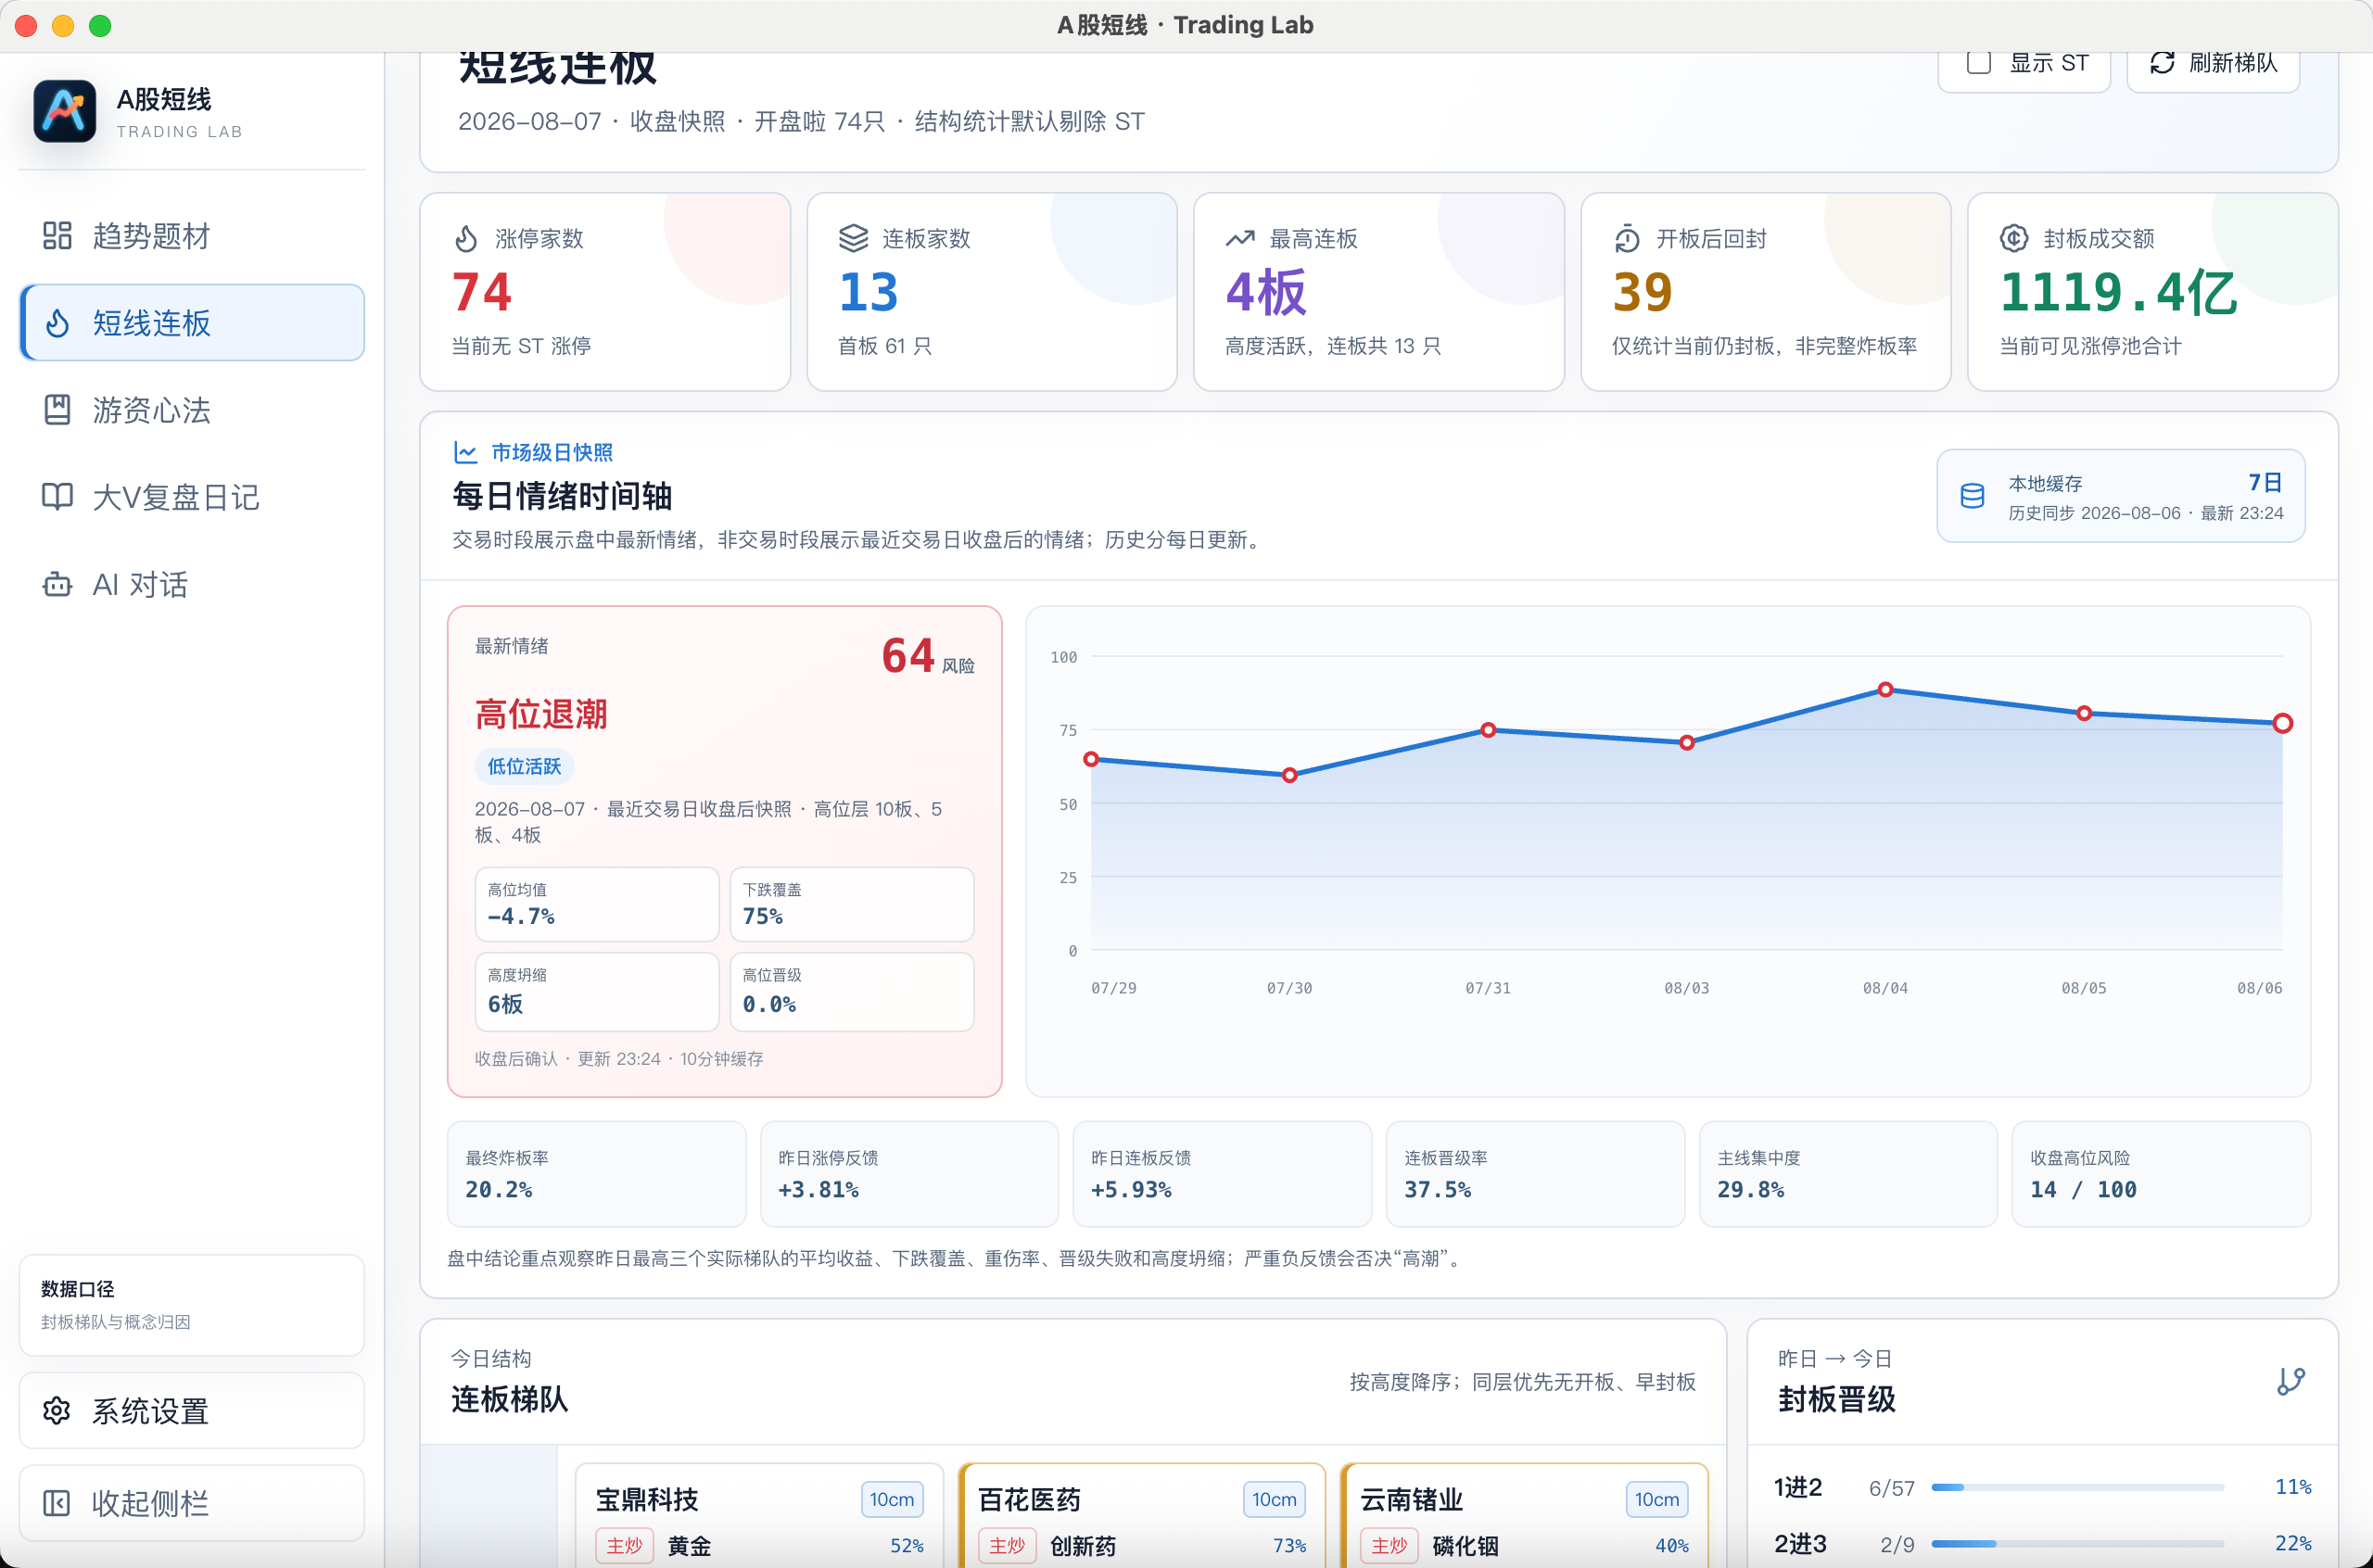The image size is (2373, 1568).
Task: Click the 07/31 data point on chart
Action: [x=1488, y=730]
